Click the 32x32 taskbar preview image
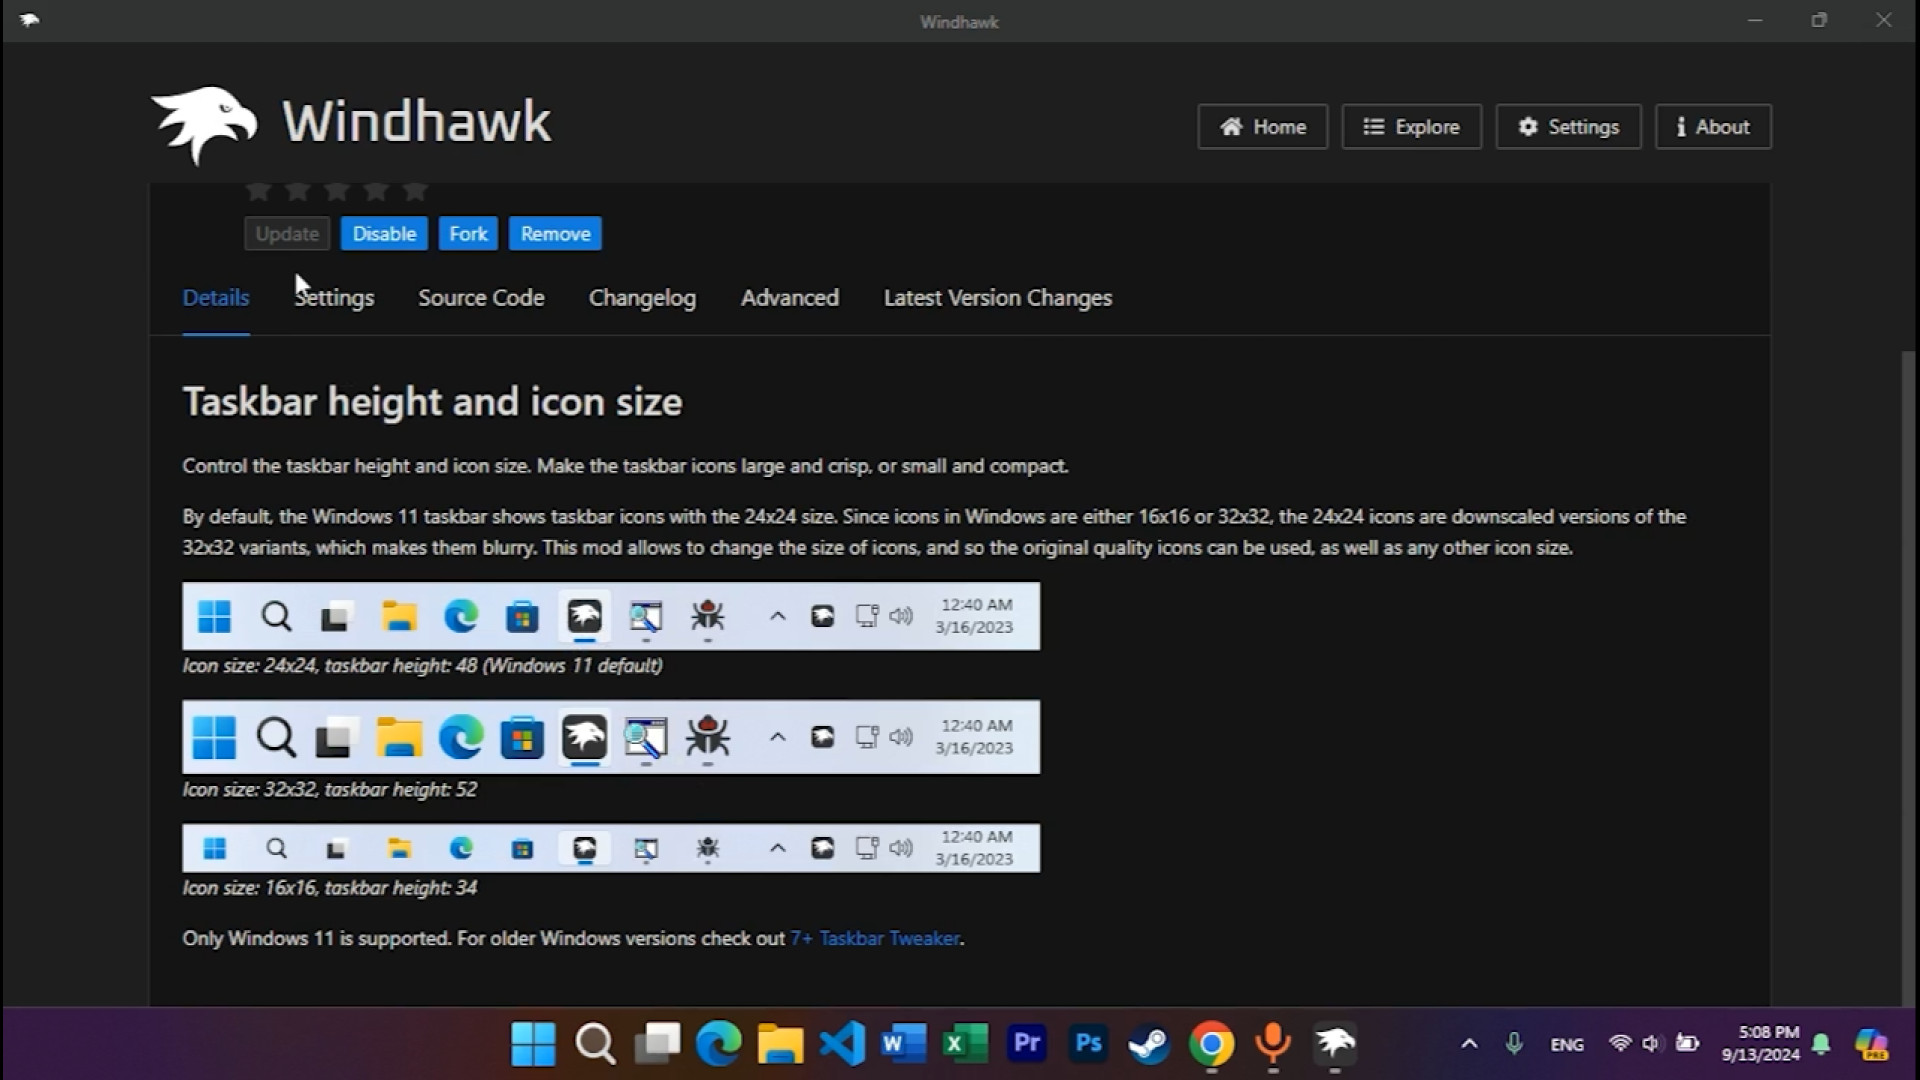Image resolution: width=1920 pixels, height=1080 pixels. 611,737
